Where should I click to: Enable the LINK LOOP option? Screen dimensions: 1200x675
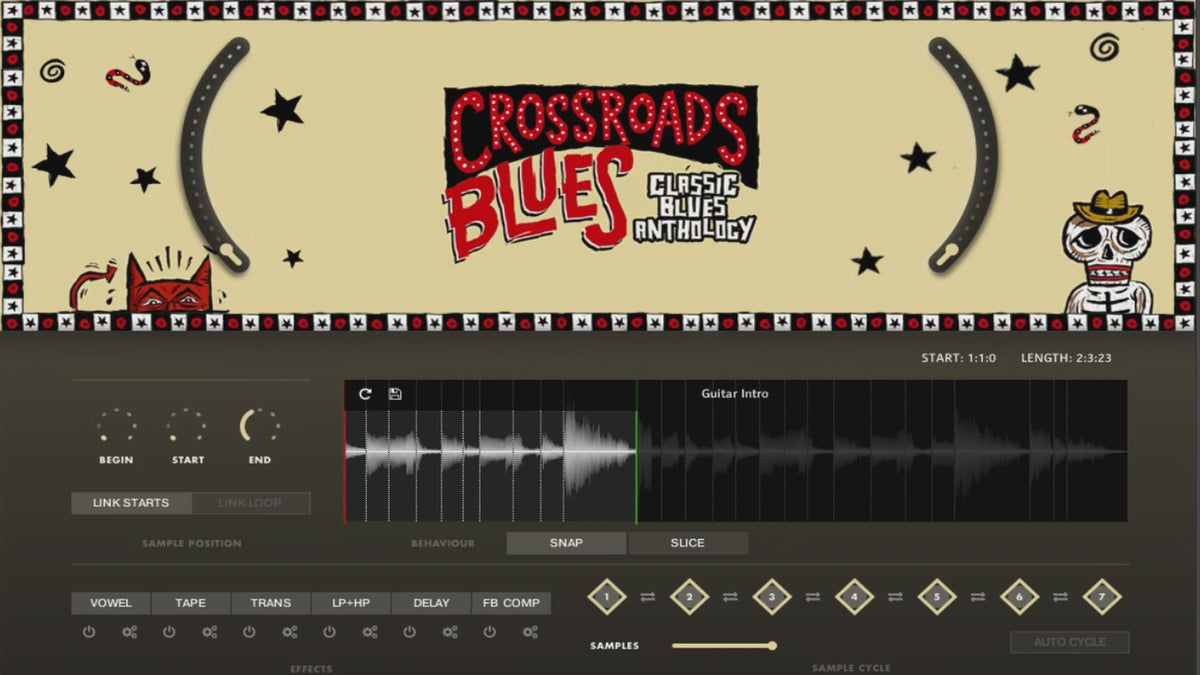click(x=250, y=503)
